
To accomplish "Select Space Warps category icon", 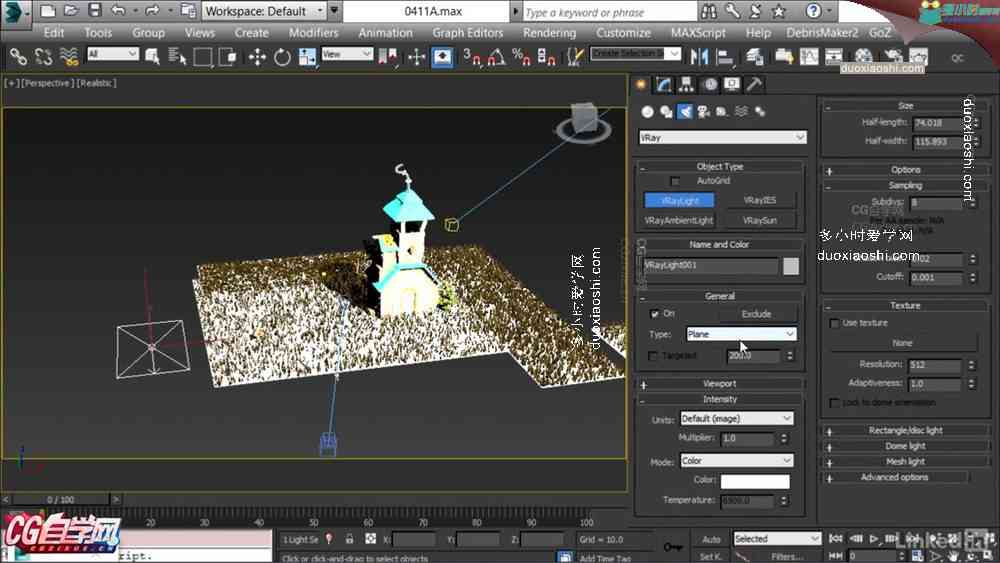I will pyautogui.click(x=741, y=112).
